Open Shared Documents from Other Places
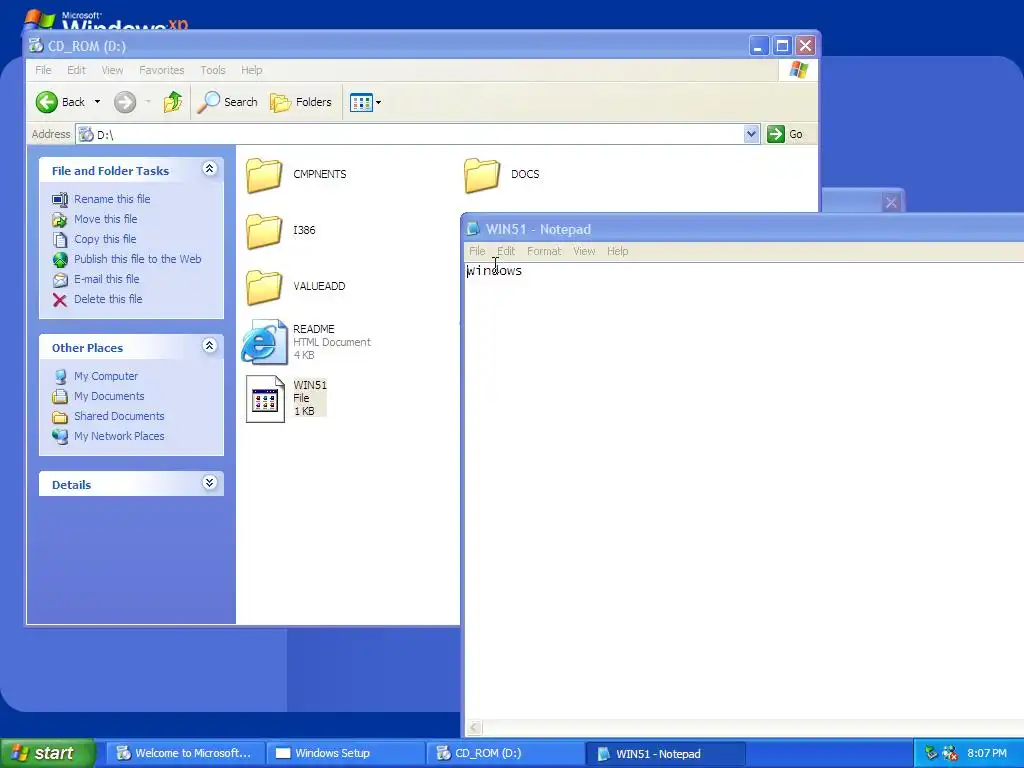 coord(119,416)
